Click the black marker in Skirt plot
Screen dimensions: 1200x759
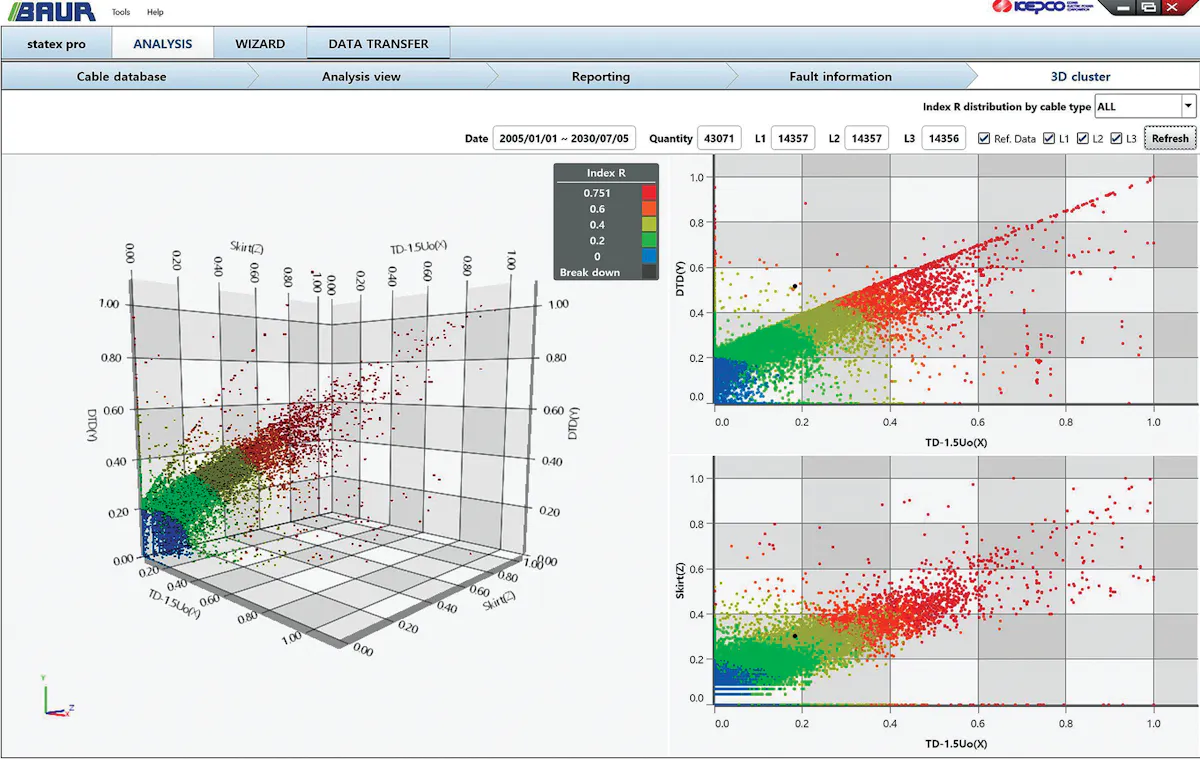coord(795,636)
